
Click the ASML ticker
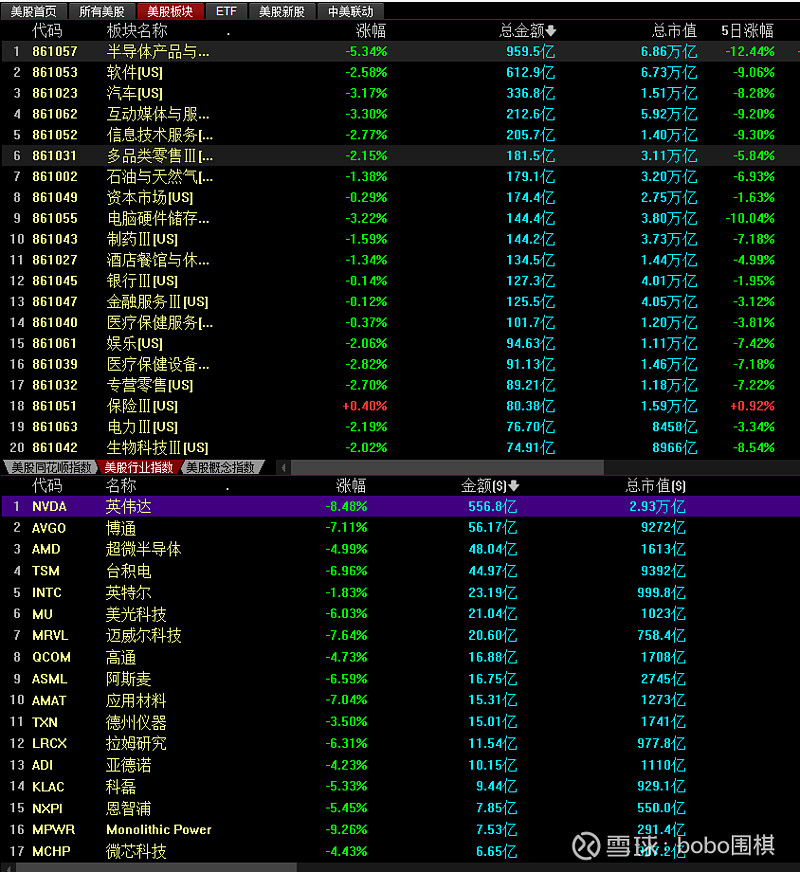click(49, 679)
